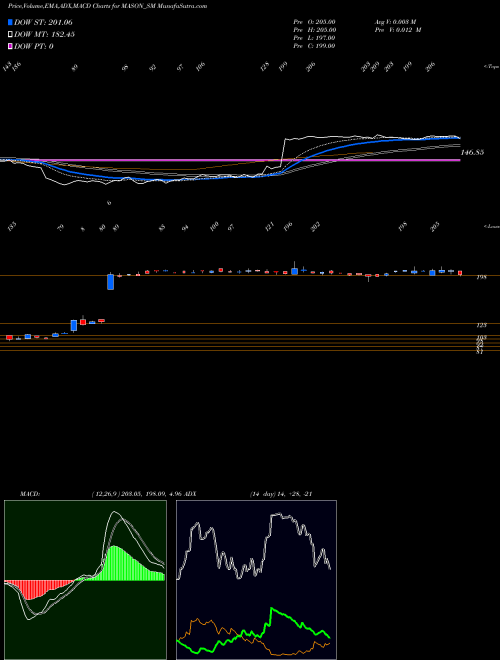Screen dimensions: 500x660
Task: Select the DOW PT: 0 label
Action: tap(34, 46)
